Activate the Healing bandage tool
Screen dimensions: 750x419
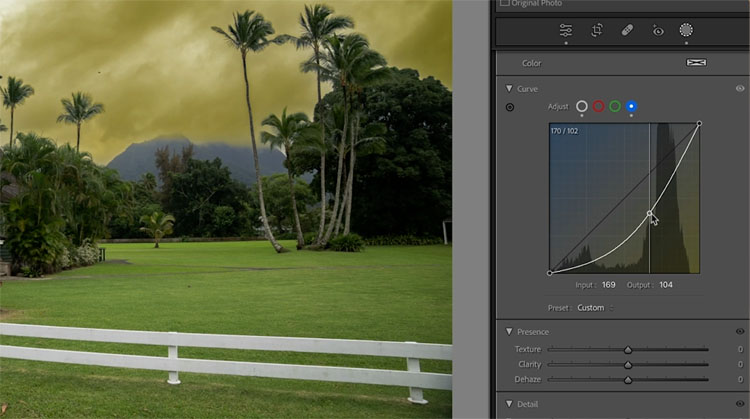tap(626, 30)
